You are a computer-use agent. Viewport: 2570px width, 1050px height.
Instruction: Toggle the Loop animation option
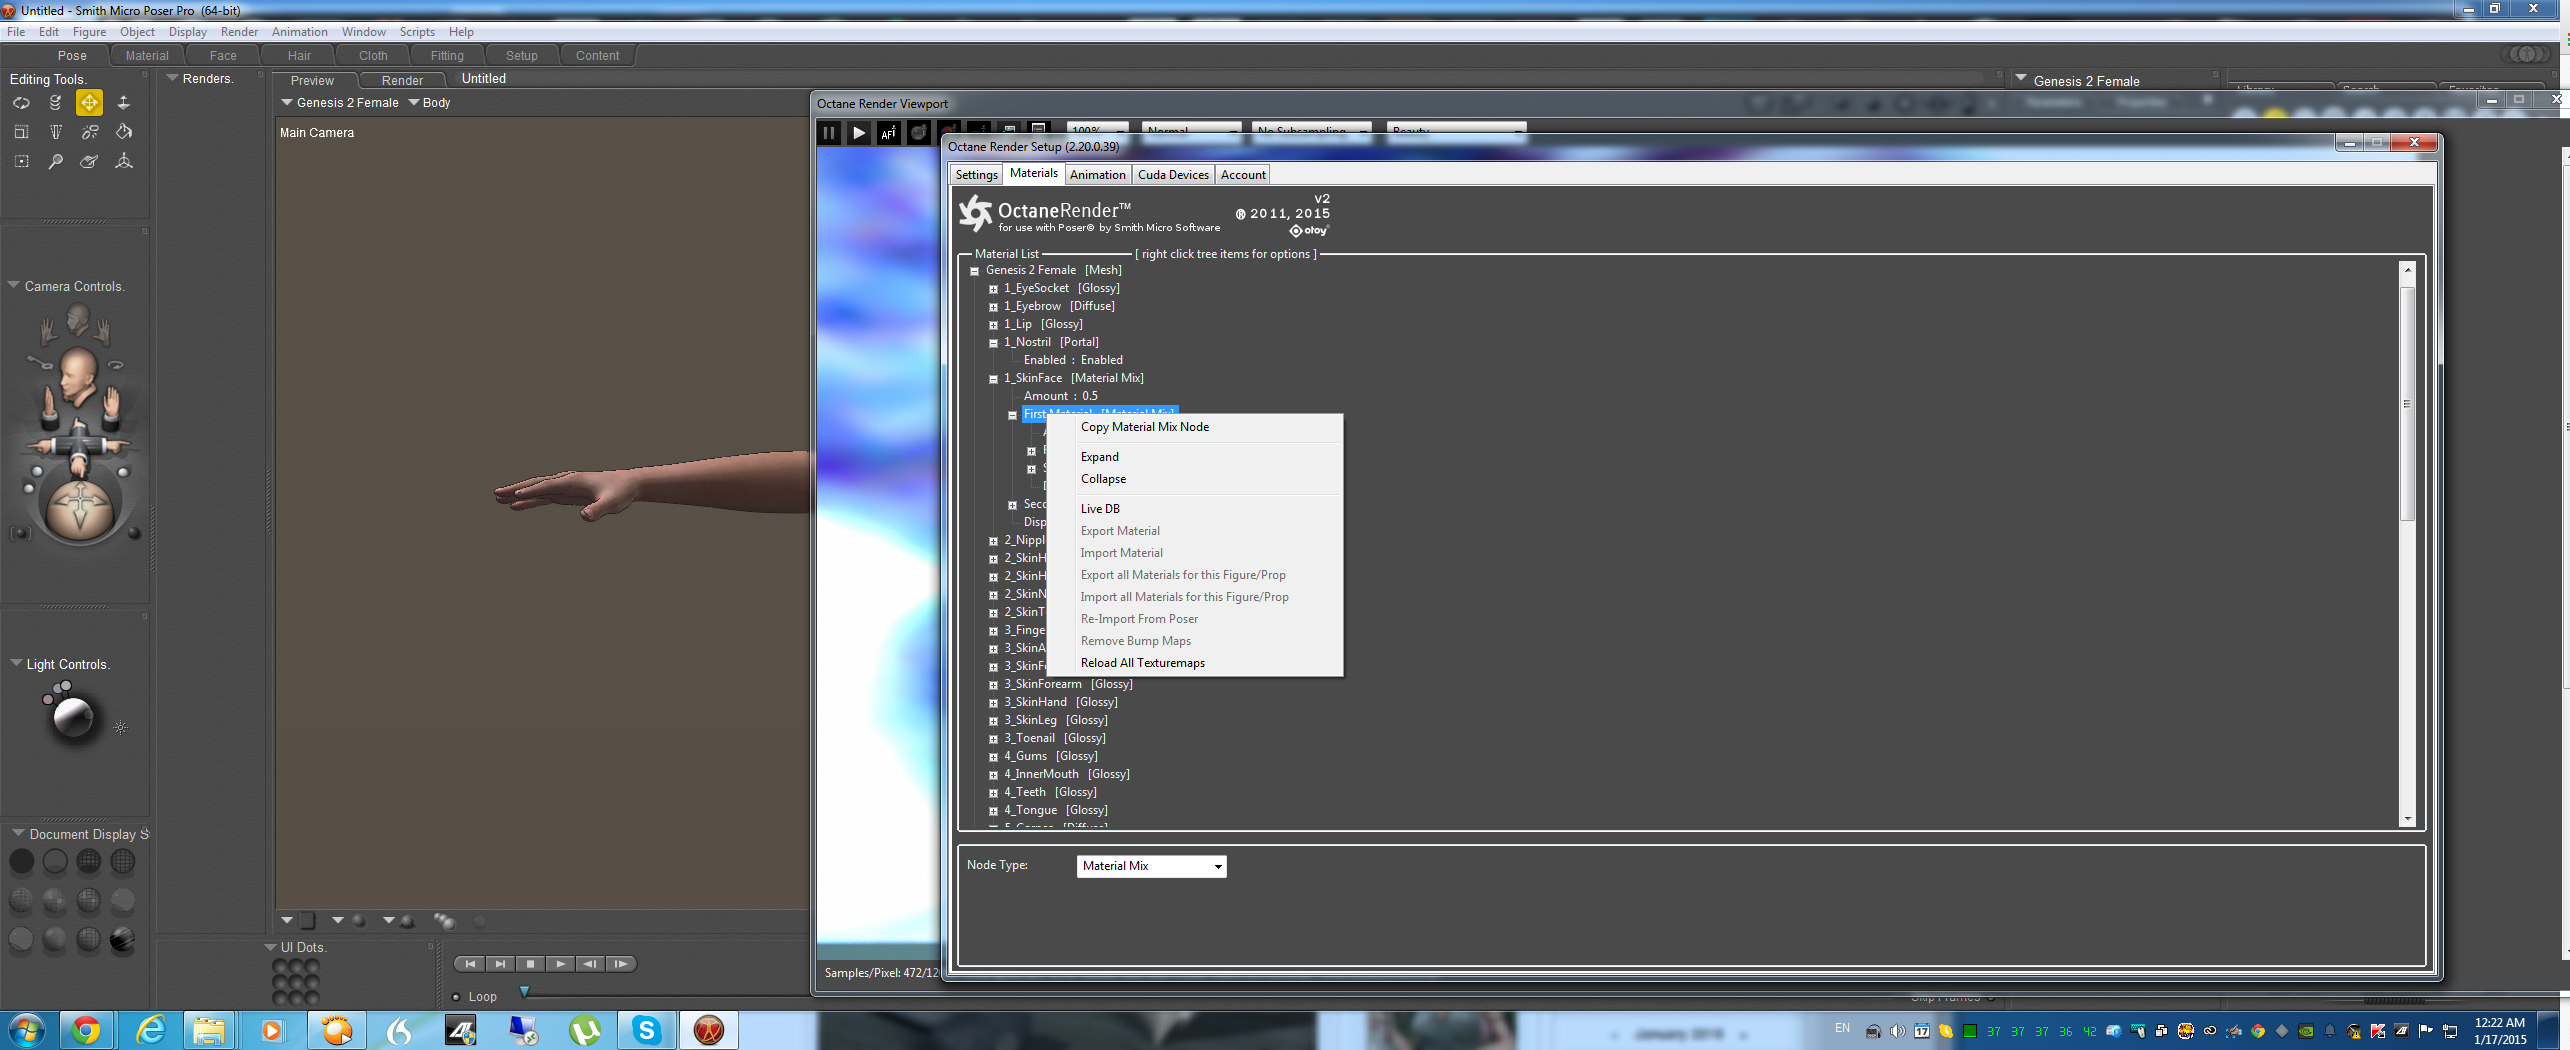[x=456, y=997]
